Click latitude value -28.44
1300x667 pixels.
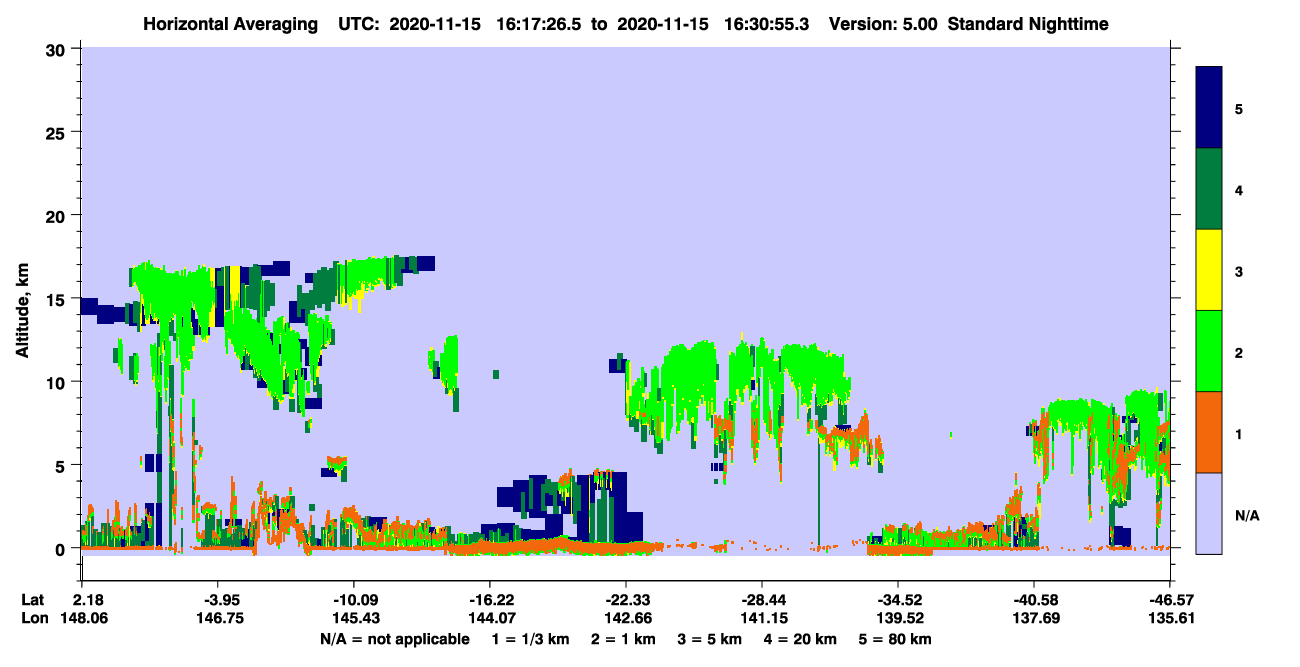coord(761,600)
